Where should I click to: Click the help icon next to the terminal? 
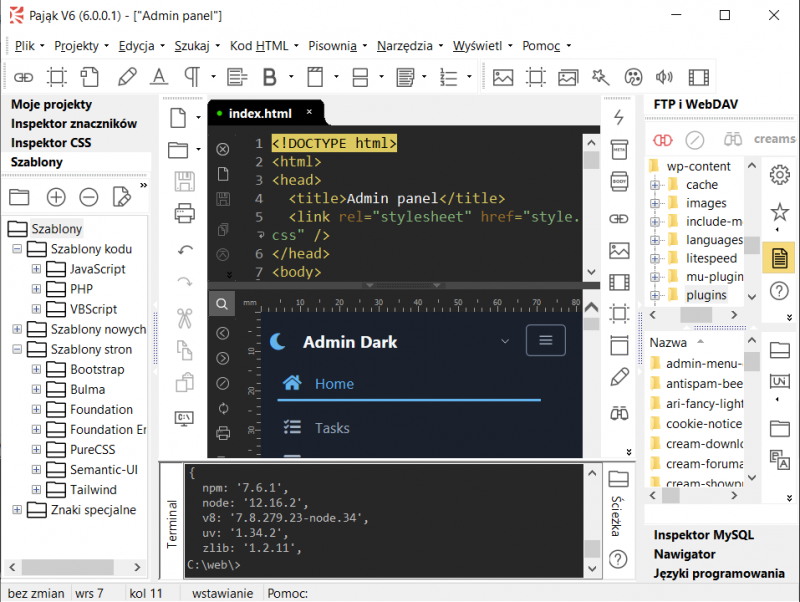click(618, 560)
